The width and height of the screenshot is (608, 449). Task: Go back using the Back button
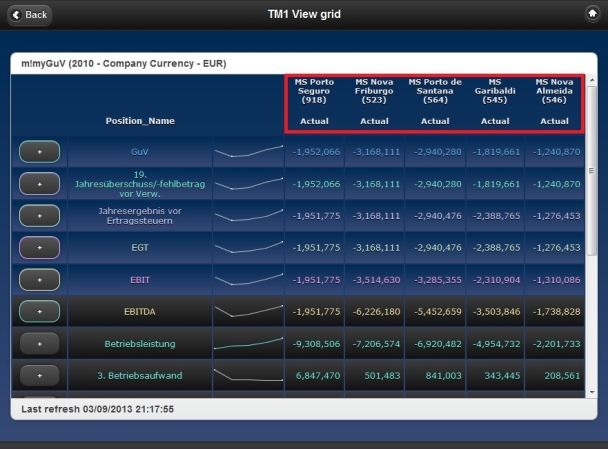30,15
